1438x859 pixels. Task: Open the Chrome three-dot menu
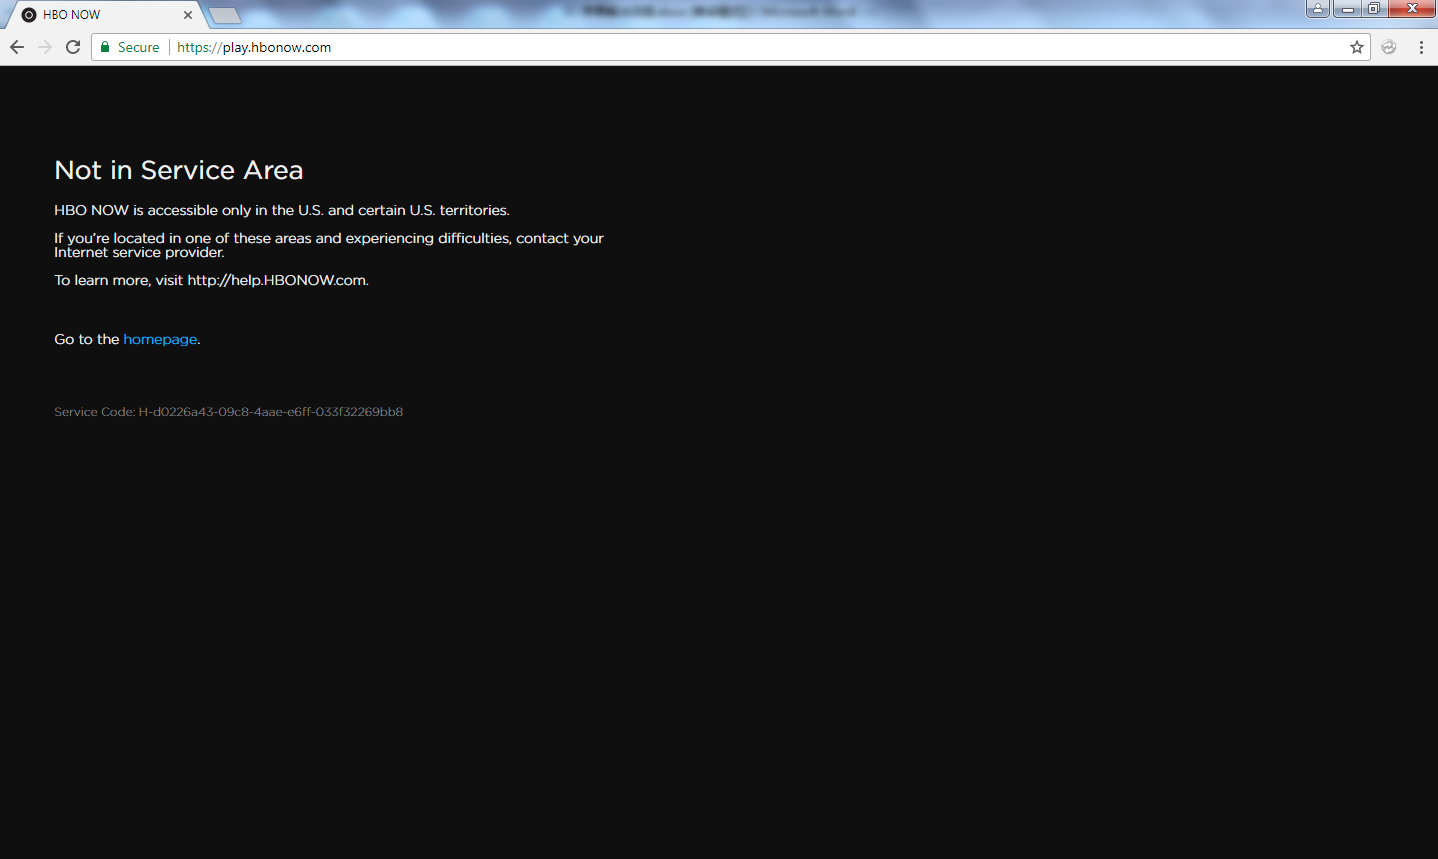(x=1421, y=47)
